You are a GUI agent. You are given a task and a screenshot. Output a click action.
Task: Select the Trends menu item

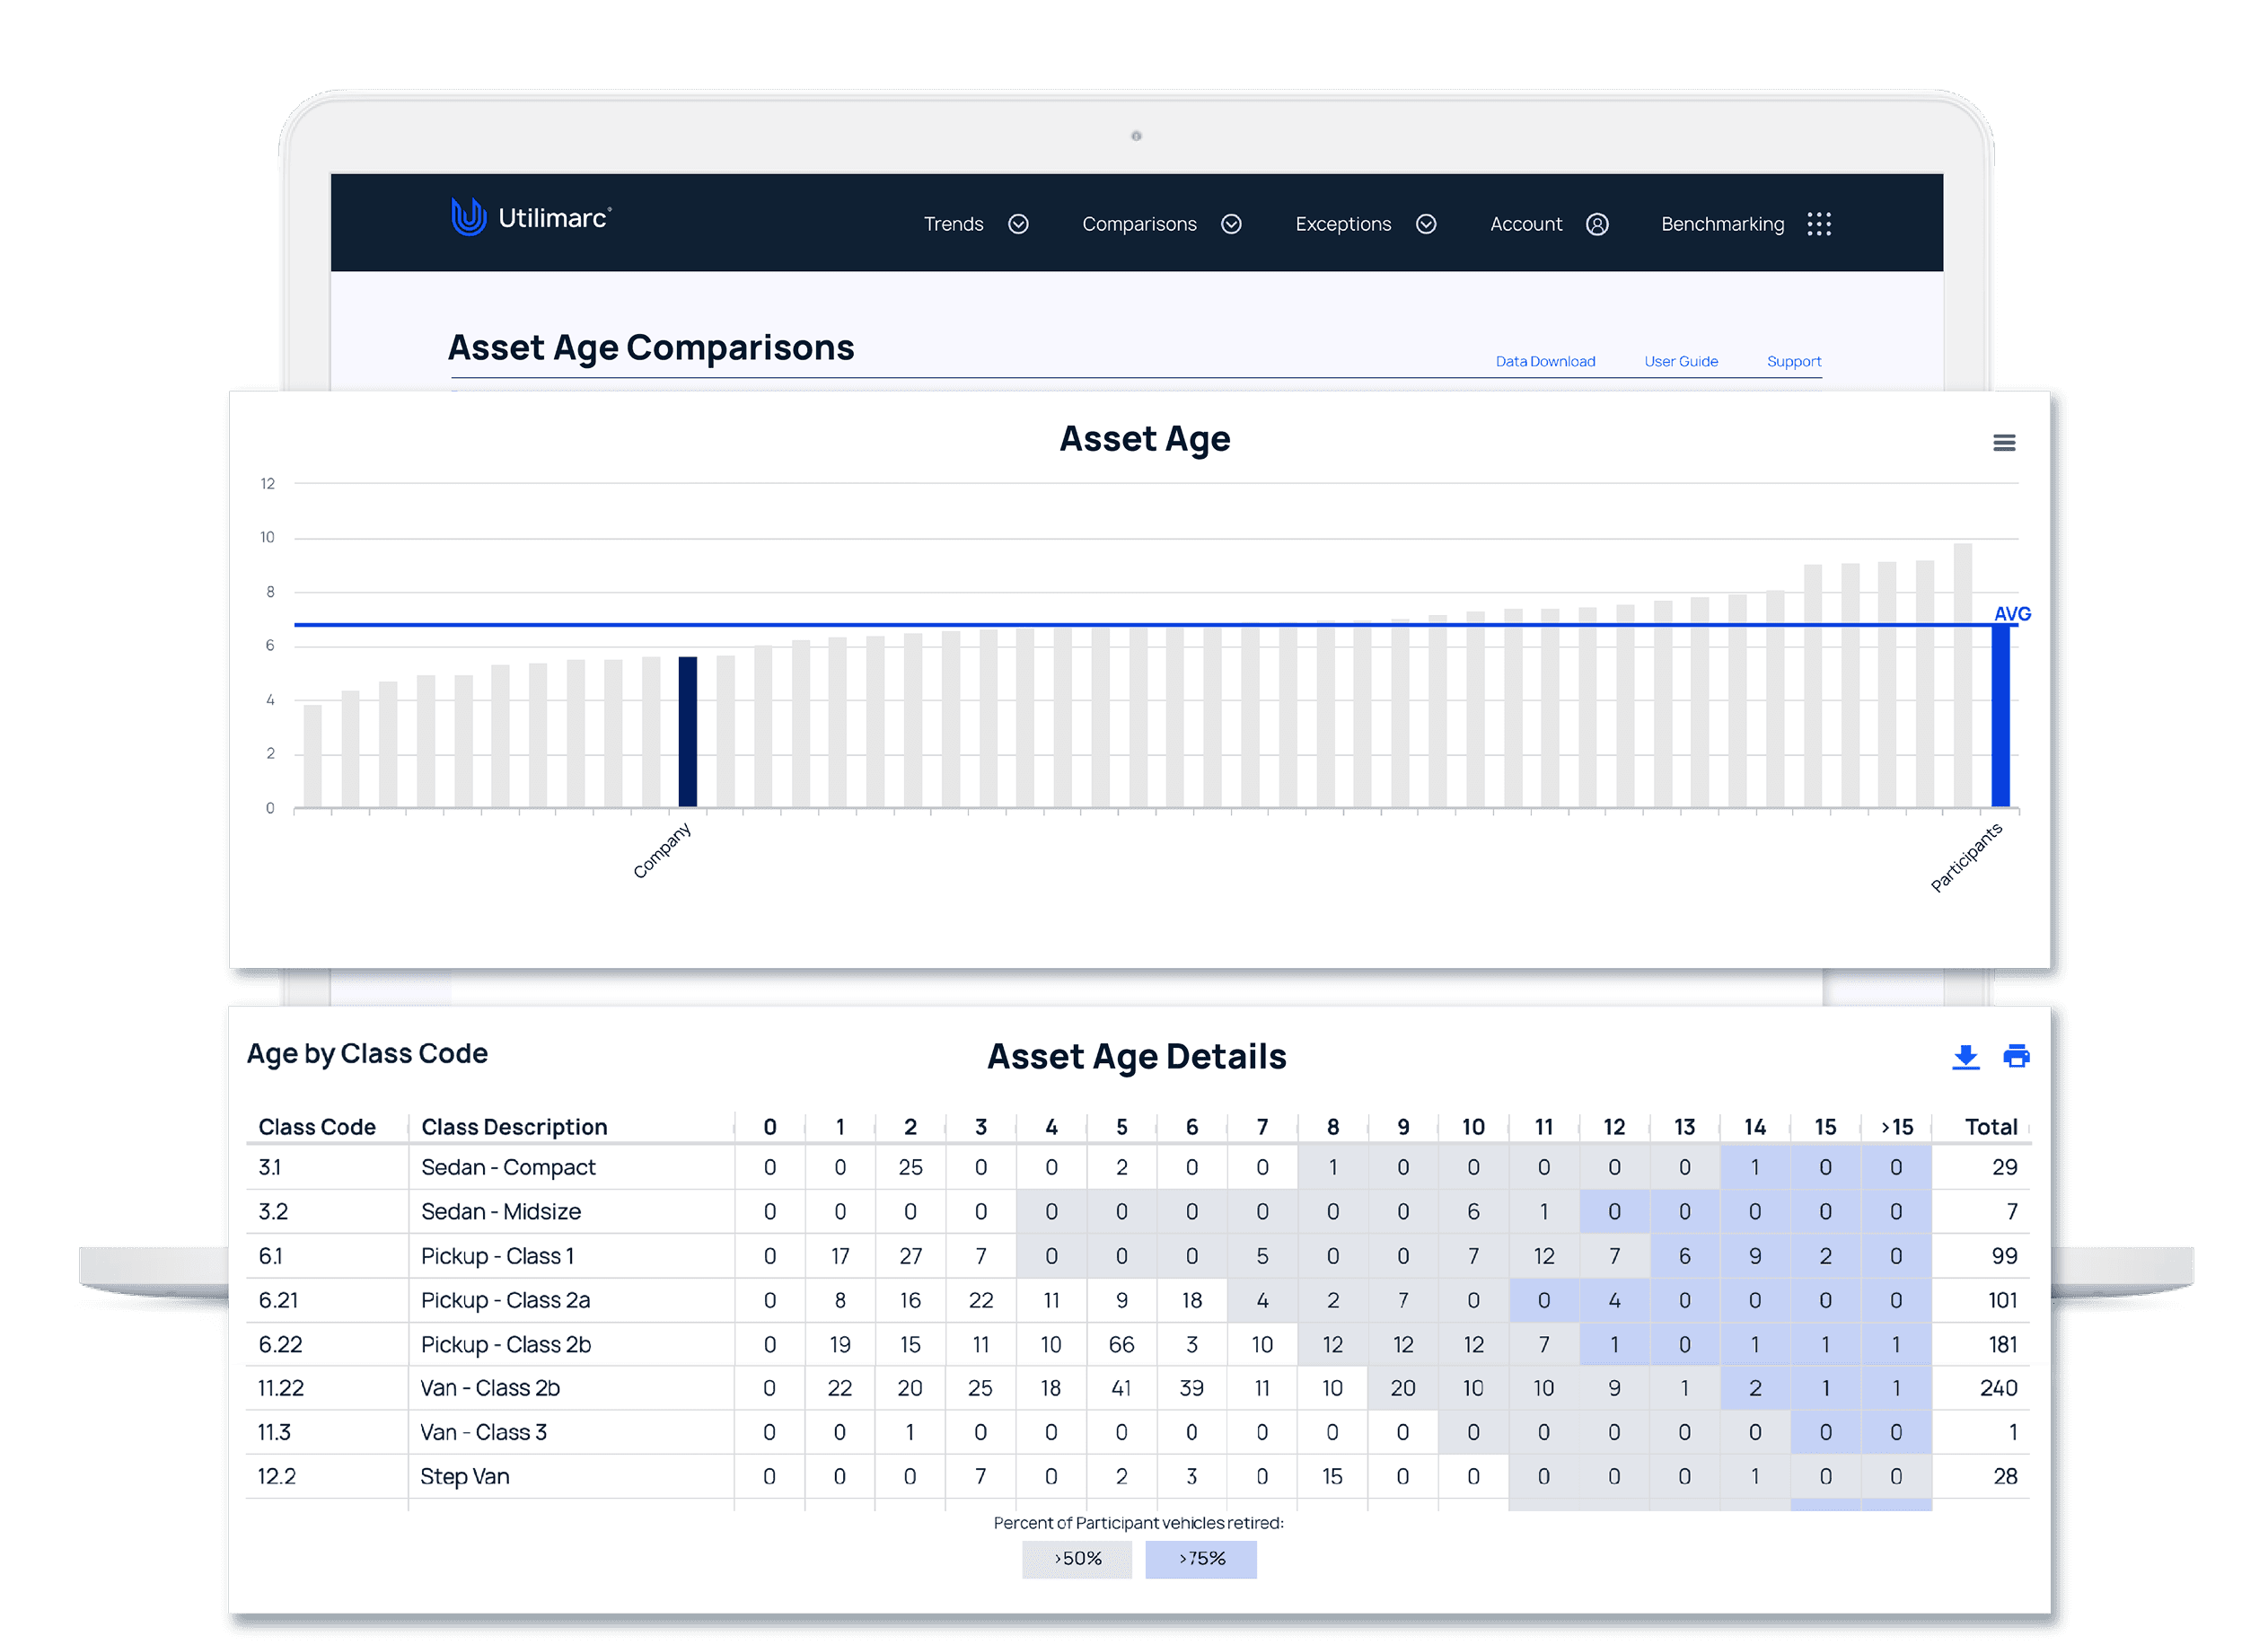(x=953, y=224)
